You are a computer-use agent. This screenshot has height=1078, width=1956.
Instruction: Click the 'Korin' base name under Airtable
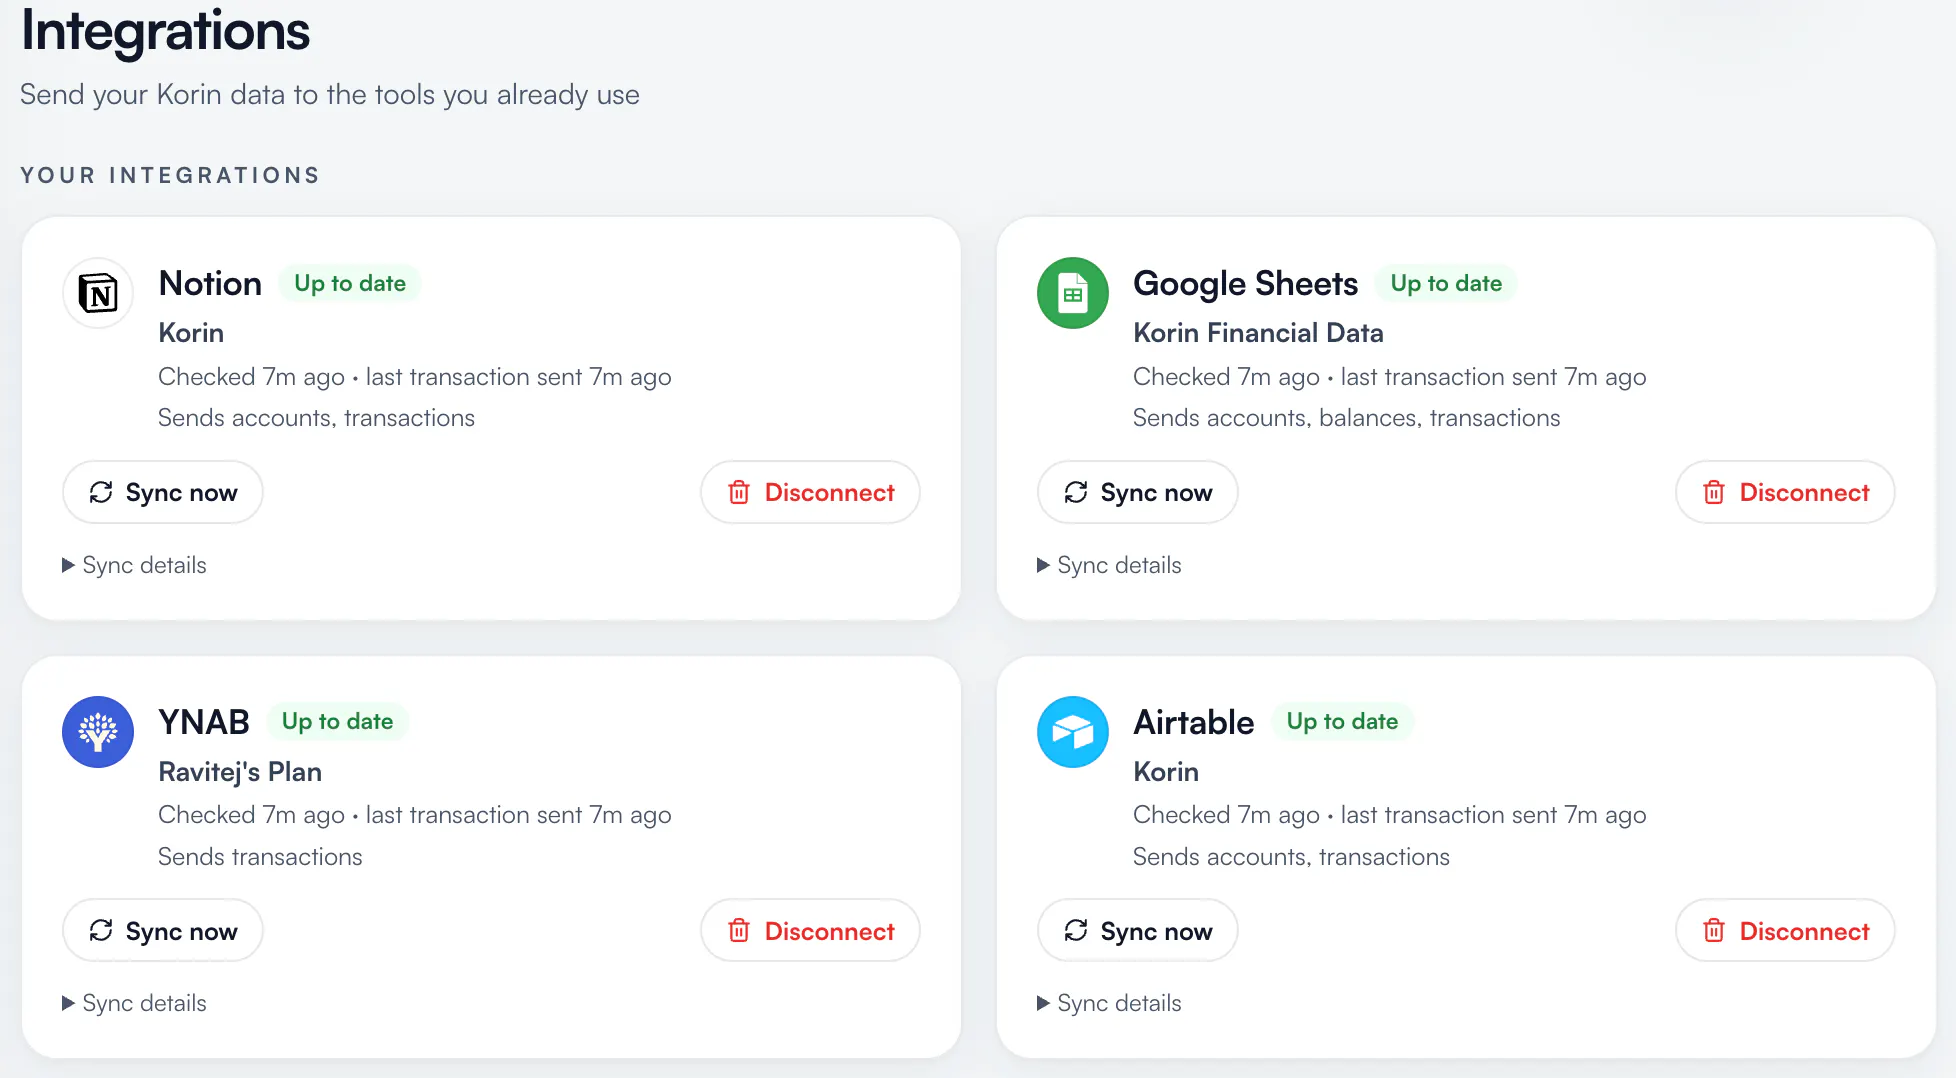(x=1166, y=771)
